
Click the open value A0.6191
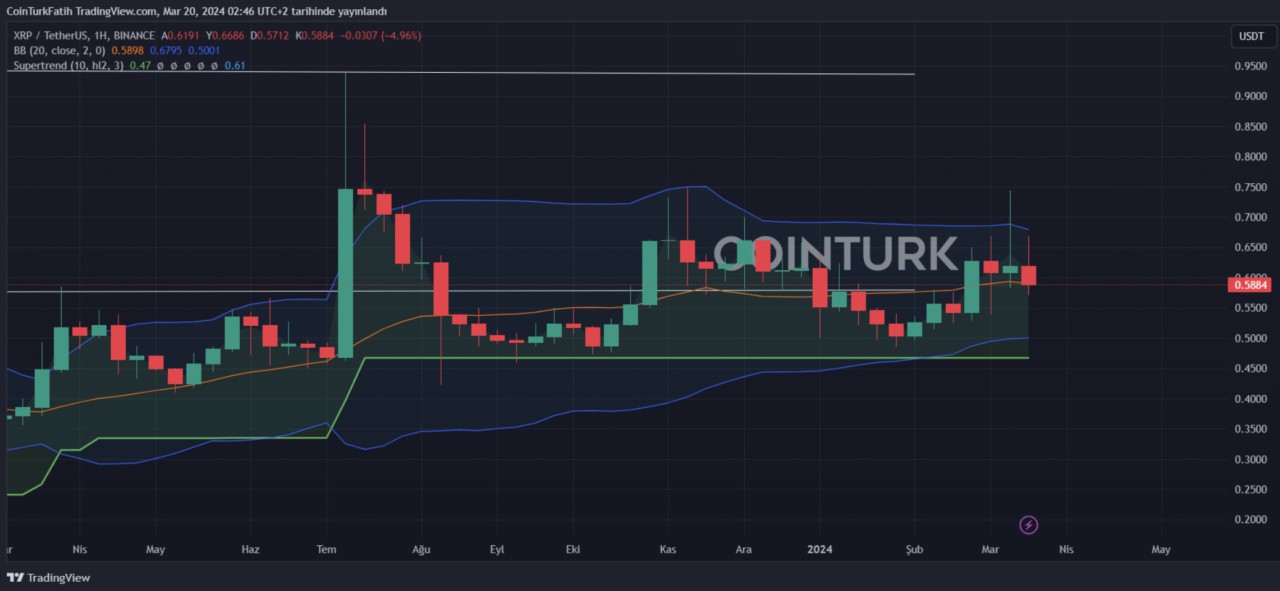[181, 36]
